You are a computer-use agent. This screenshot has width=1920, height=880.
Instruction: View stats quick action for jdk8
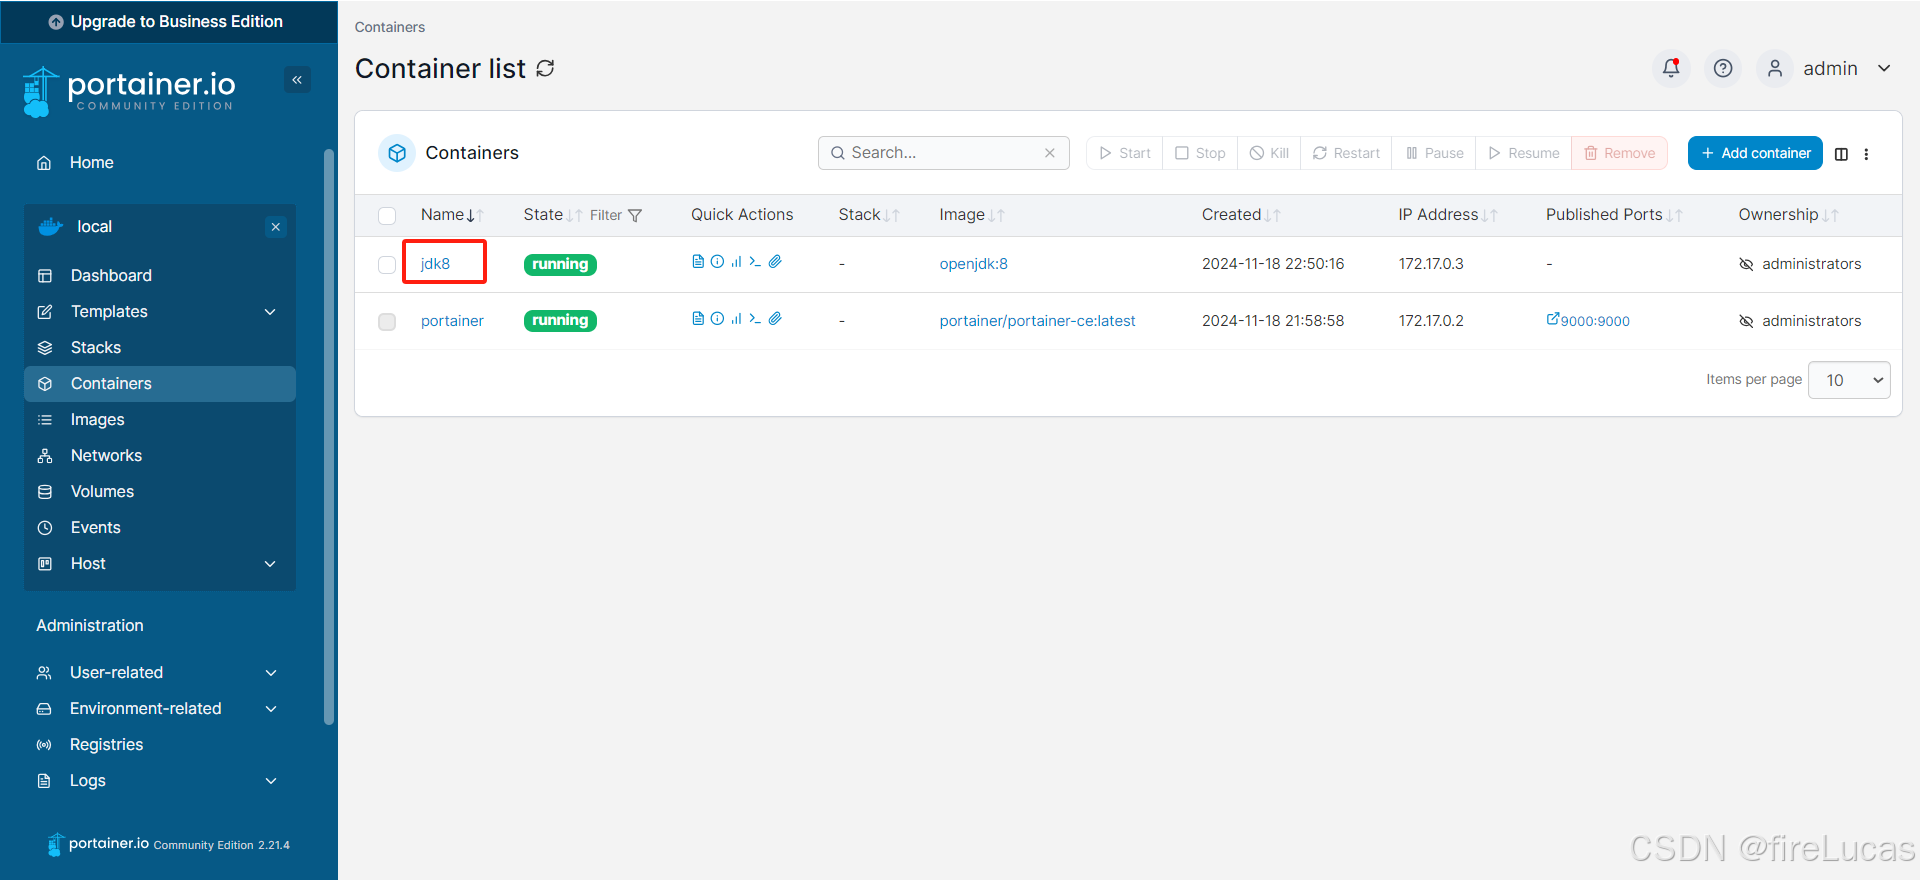tap(736, 262)
